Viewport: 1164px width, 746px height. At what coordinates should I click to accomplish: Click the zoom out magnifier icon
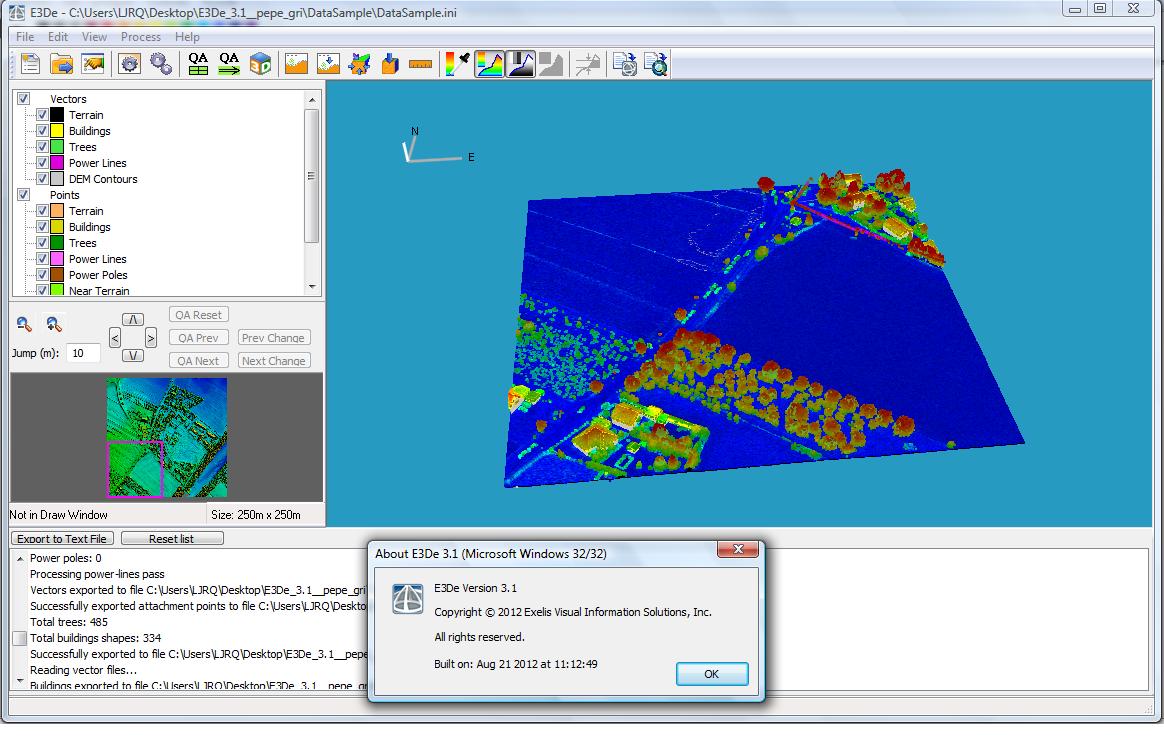[x=24, y=324]
